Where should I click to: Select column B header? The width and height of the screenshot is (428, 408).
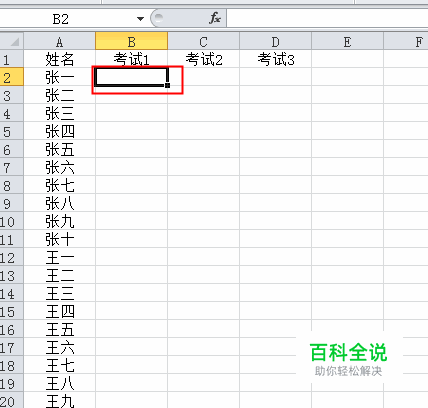point(131,42)
